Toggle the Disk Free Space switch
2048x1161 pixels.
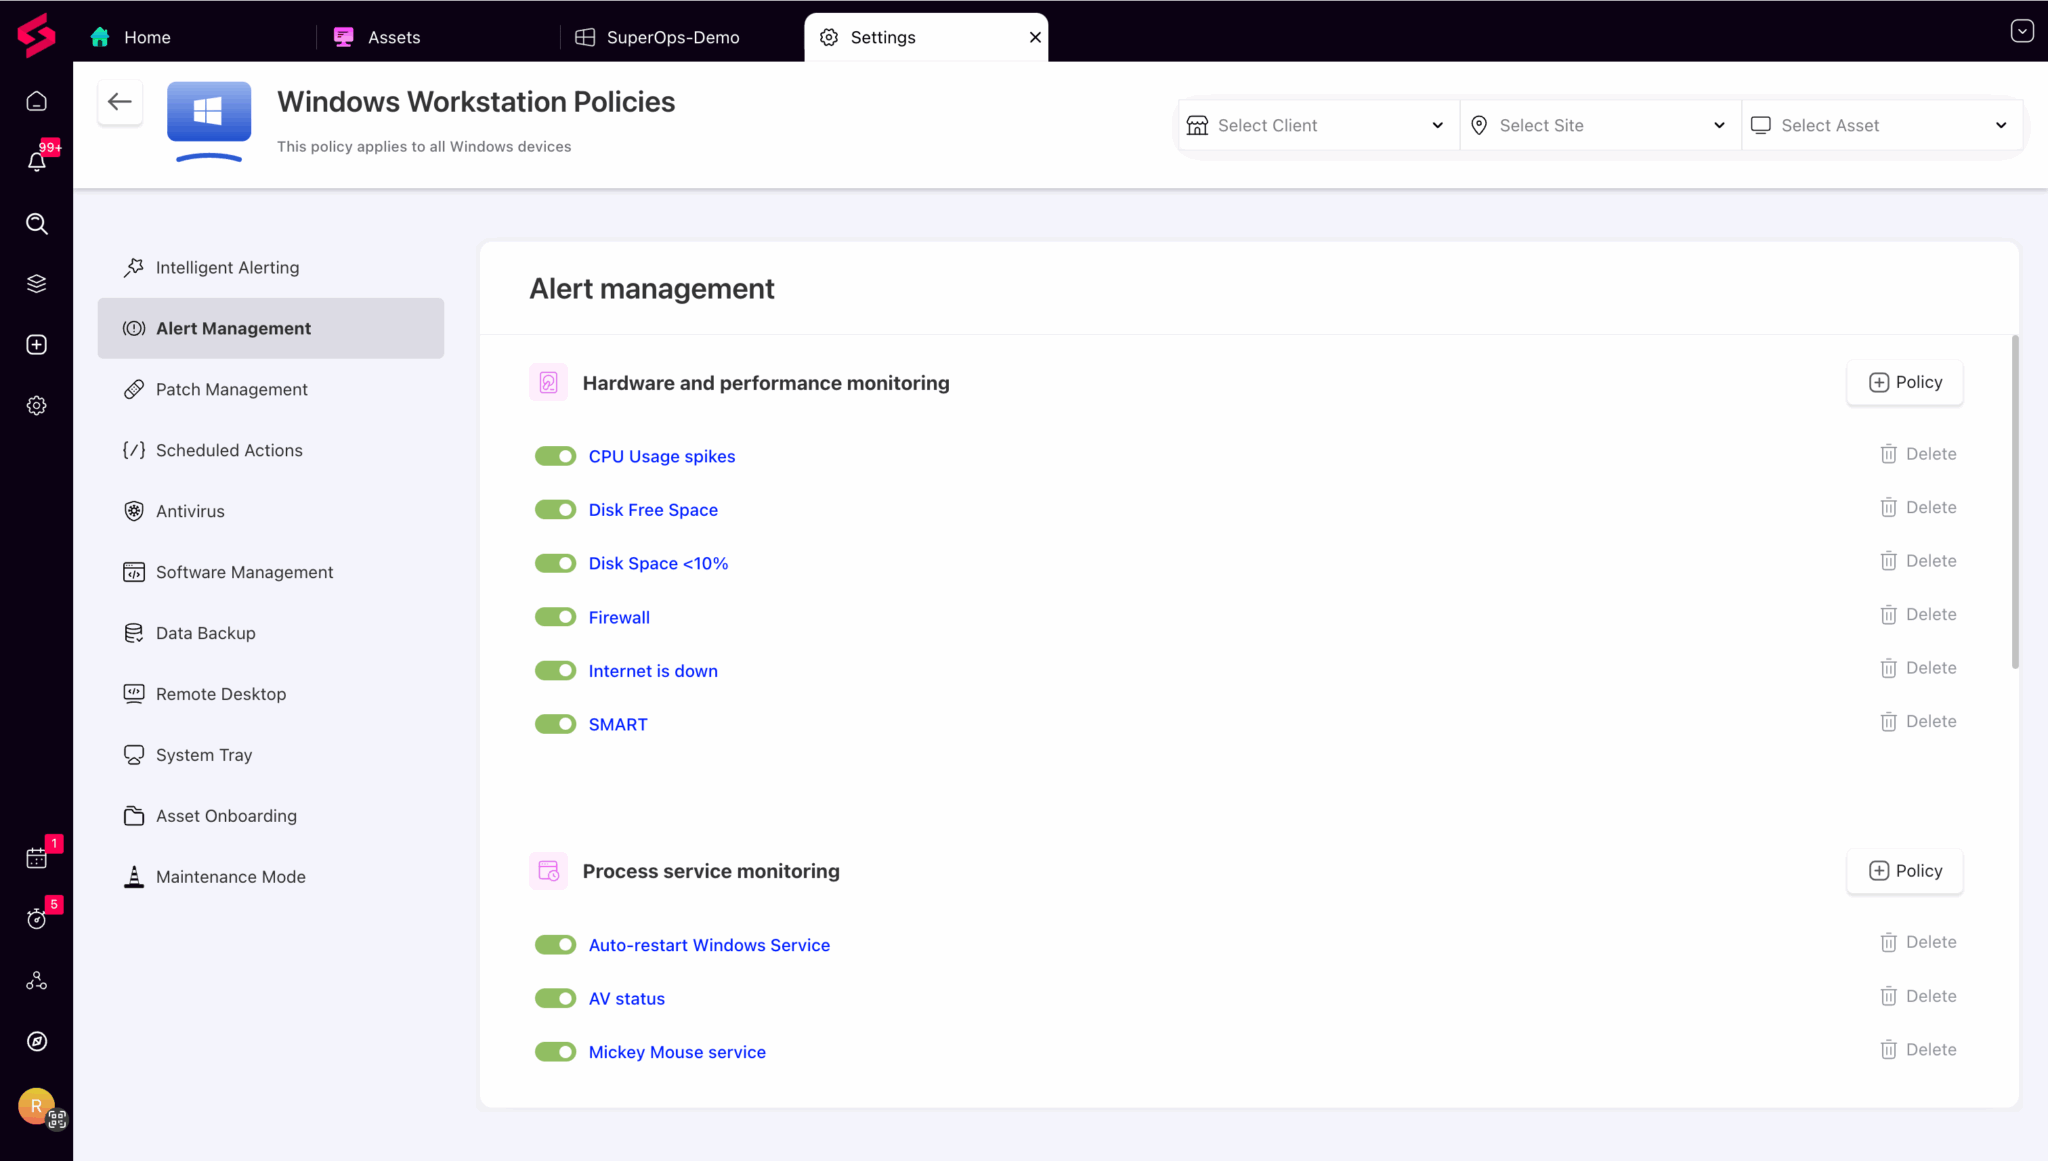555,510
